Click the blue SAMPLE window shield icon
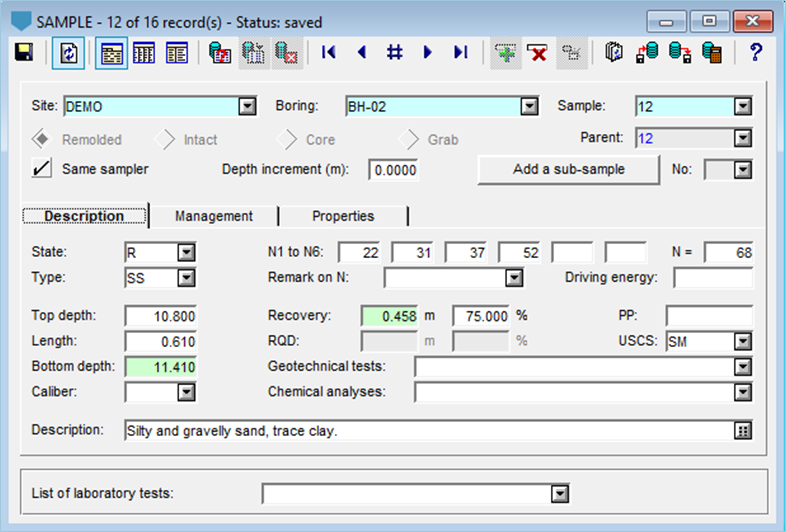 coord(22,22)
